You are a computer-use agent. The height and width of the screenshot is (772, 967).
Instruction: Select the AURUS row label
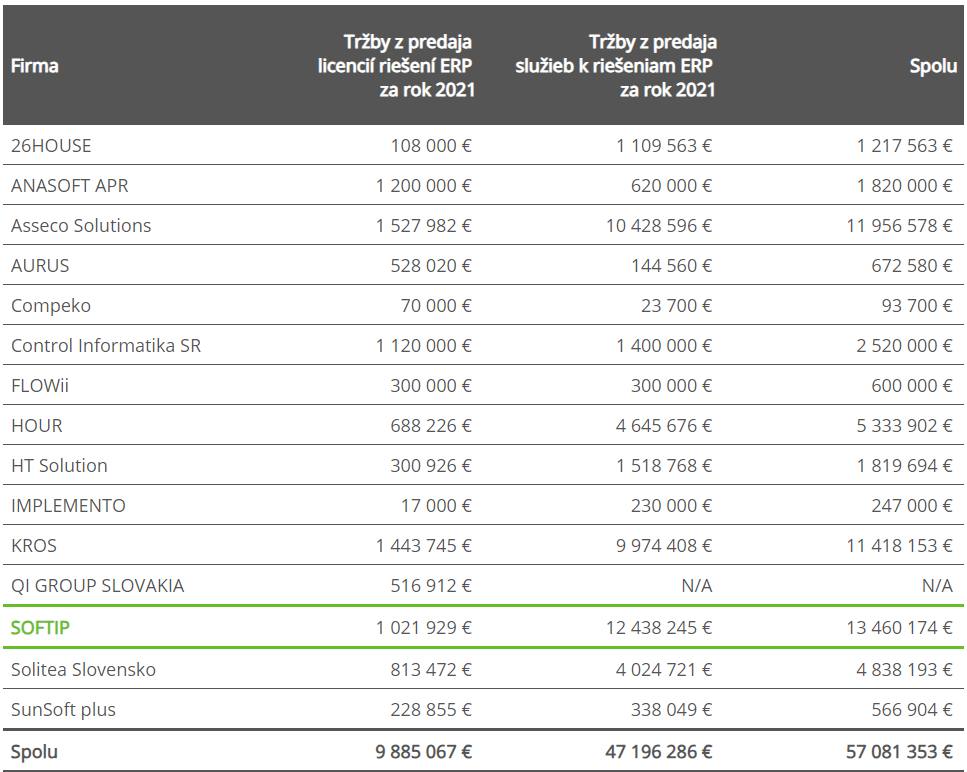pyautogui.click(x=40, y=266)
